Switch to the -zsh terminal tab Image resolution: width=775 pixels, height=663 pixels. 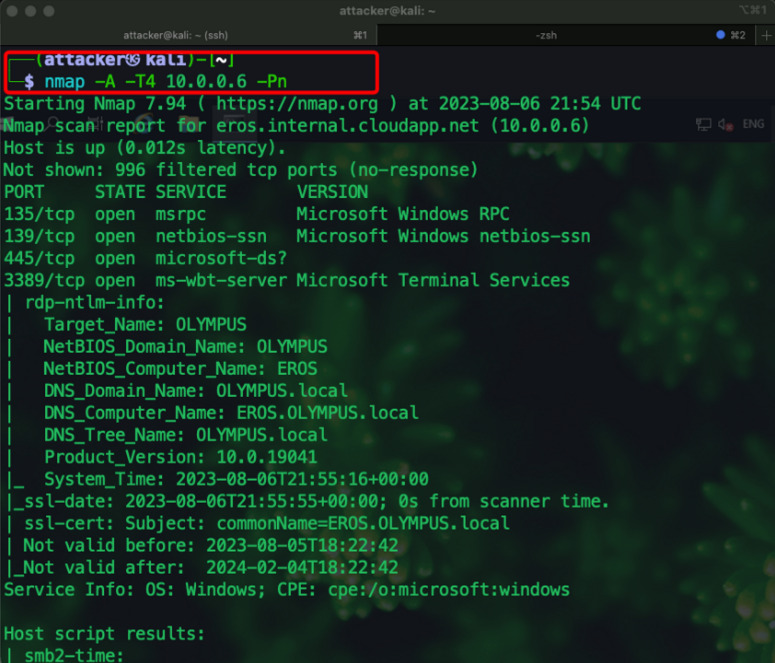[546, 35]
